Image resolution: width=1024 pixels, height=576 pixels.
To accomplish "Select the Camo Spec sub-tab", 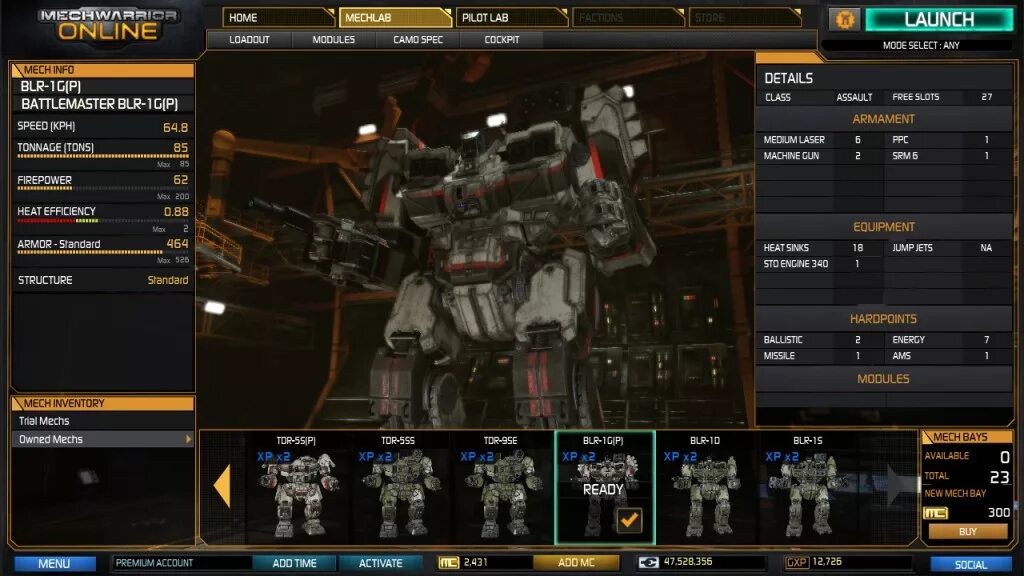I will (x=418, y=40).
